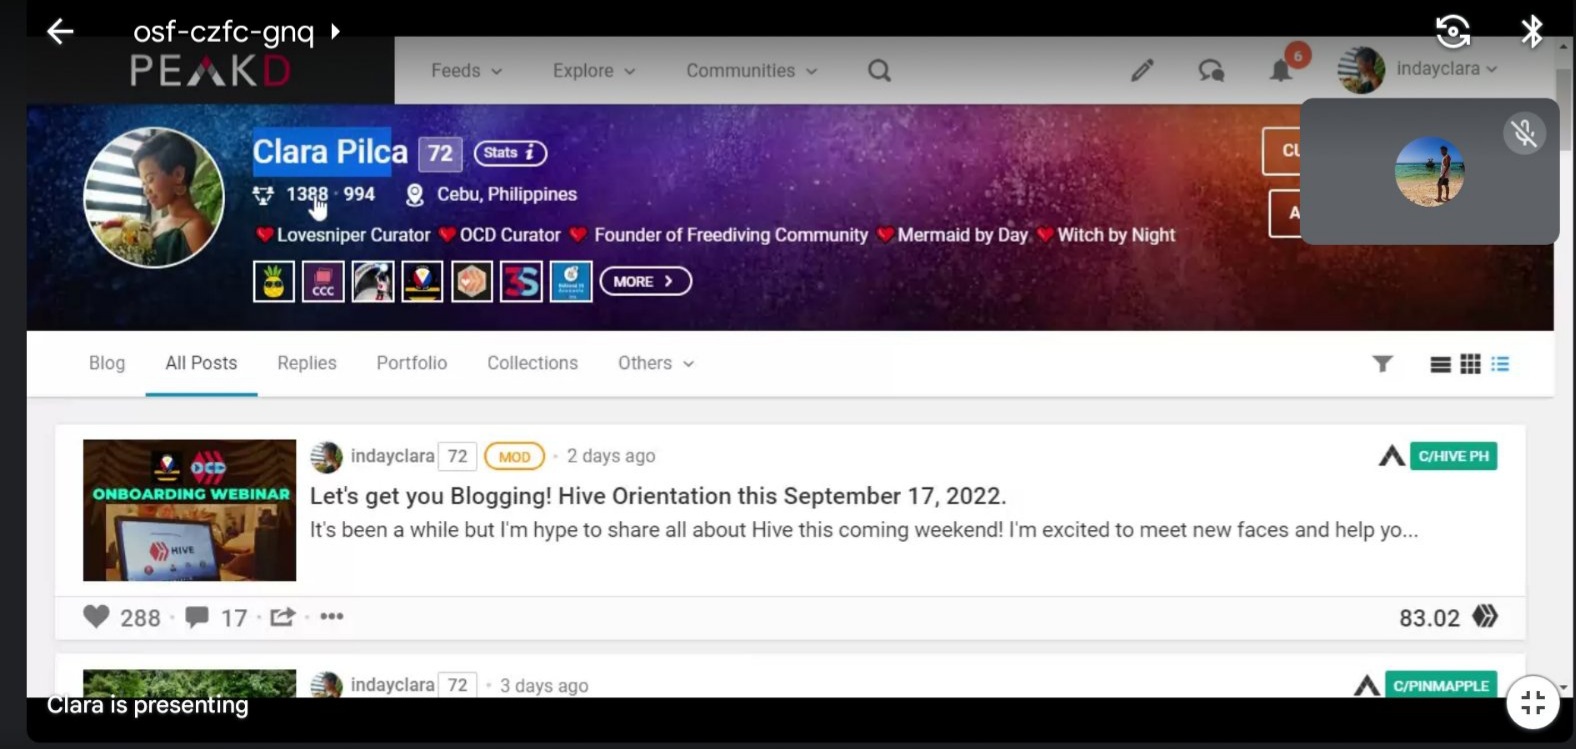1576x749 pixels.
Task: Open the Replies tab
Action: (307, 363)
